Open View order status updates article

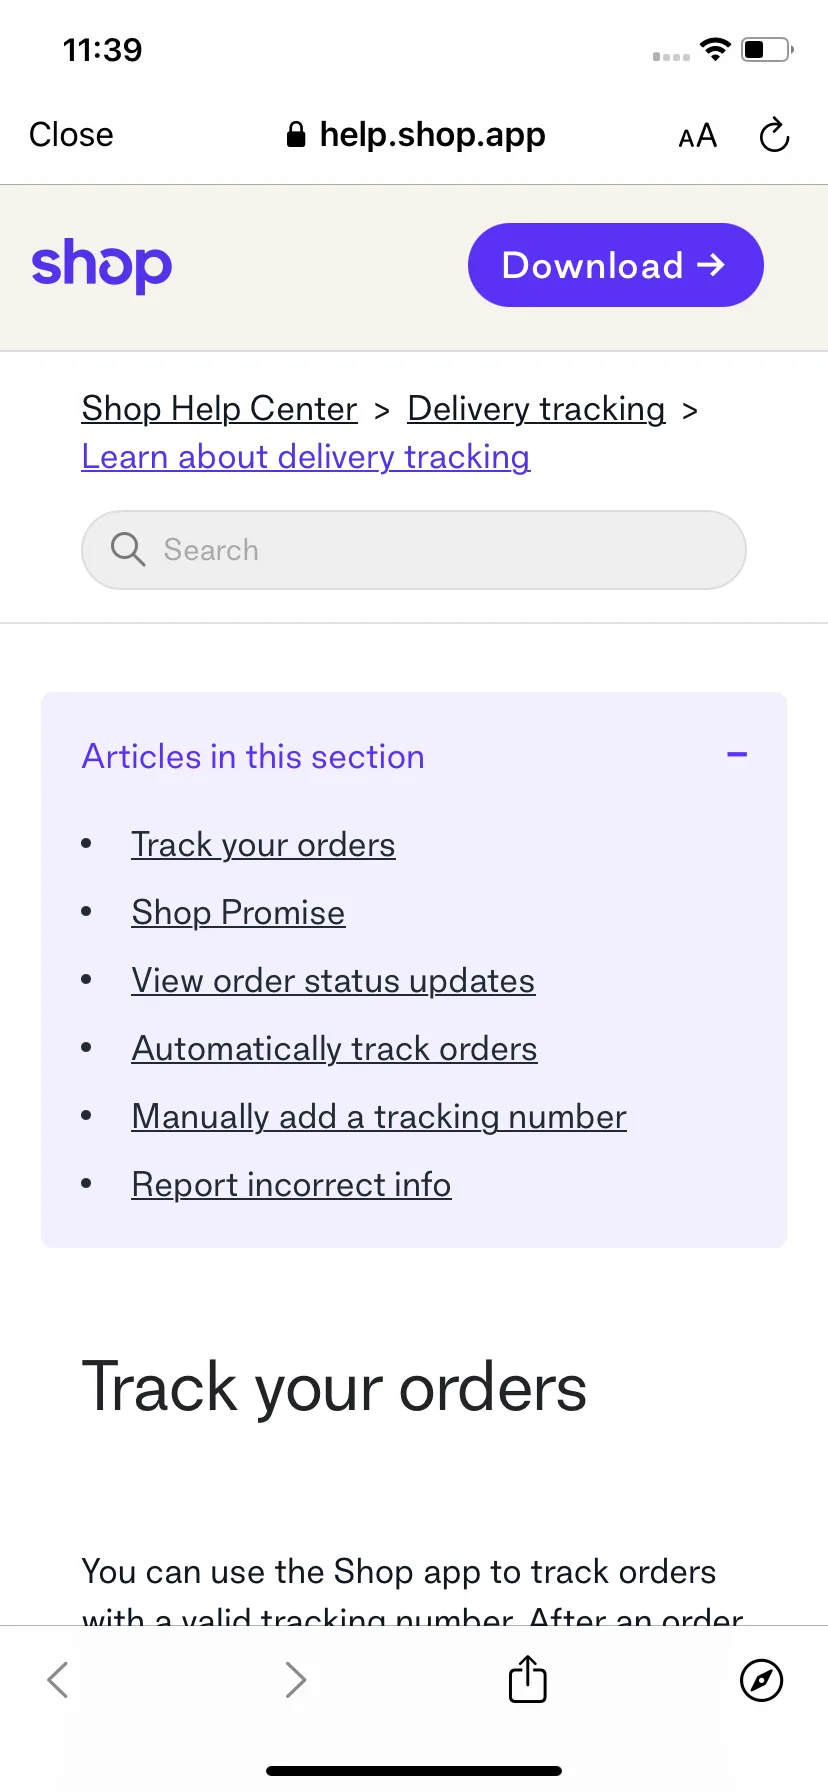[333, 981]
